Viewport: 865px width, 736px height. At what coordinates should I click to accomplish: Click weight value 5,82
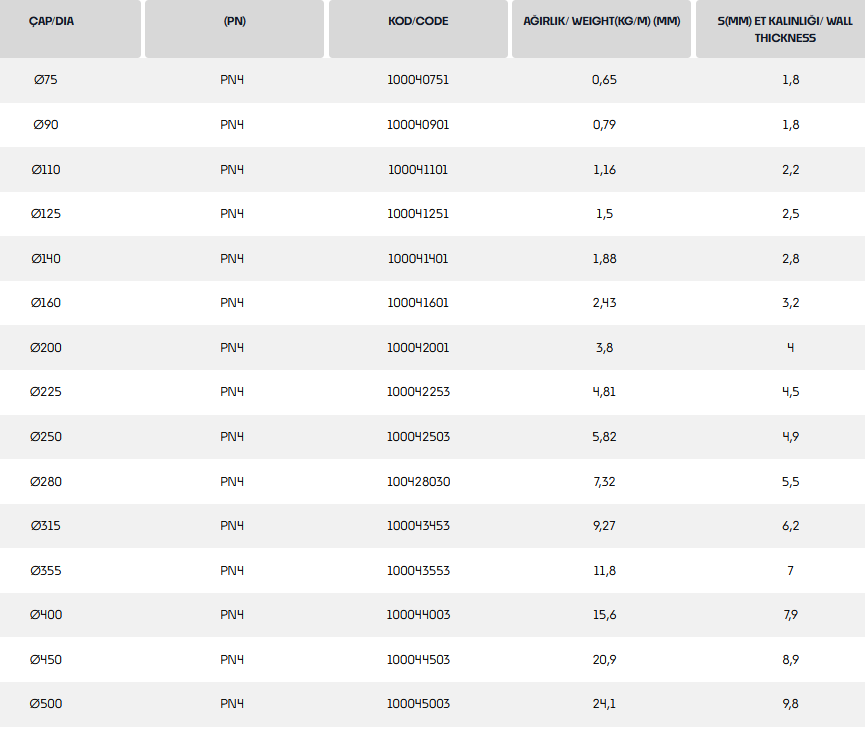pyautogui.click(x=604, y=437)
